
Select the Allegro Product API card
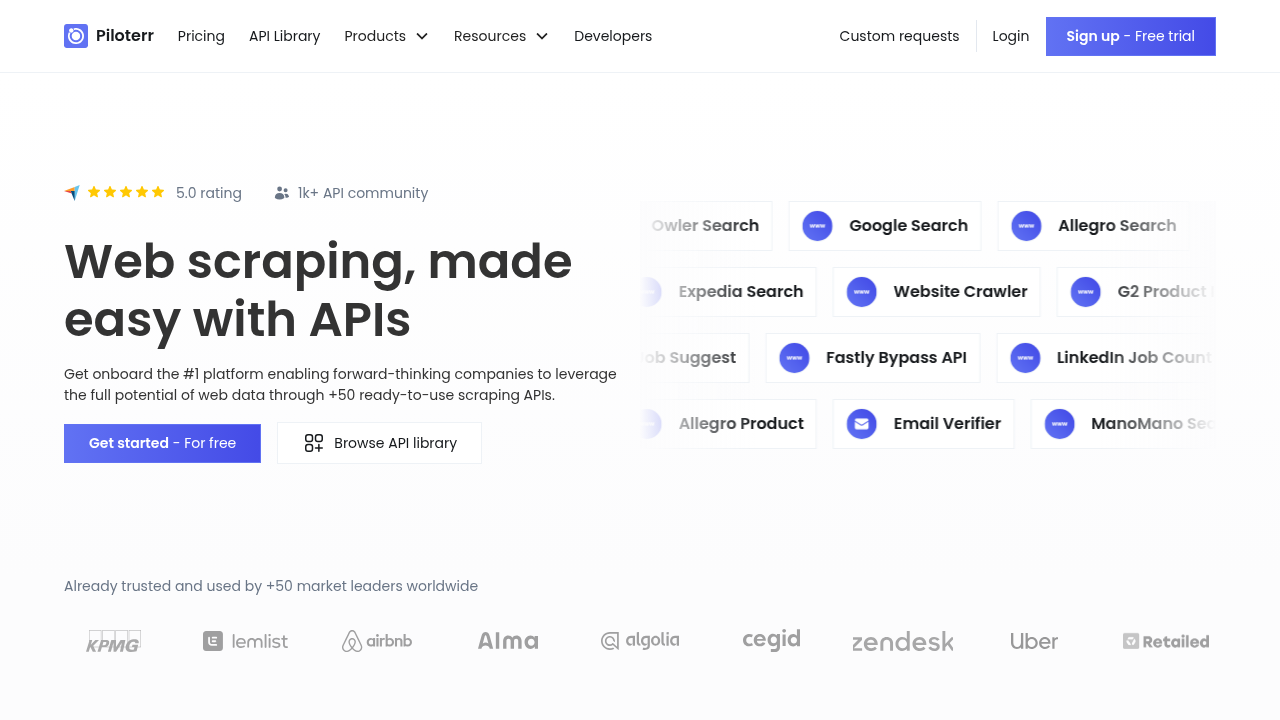point(728,424)
